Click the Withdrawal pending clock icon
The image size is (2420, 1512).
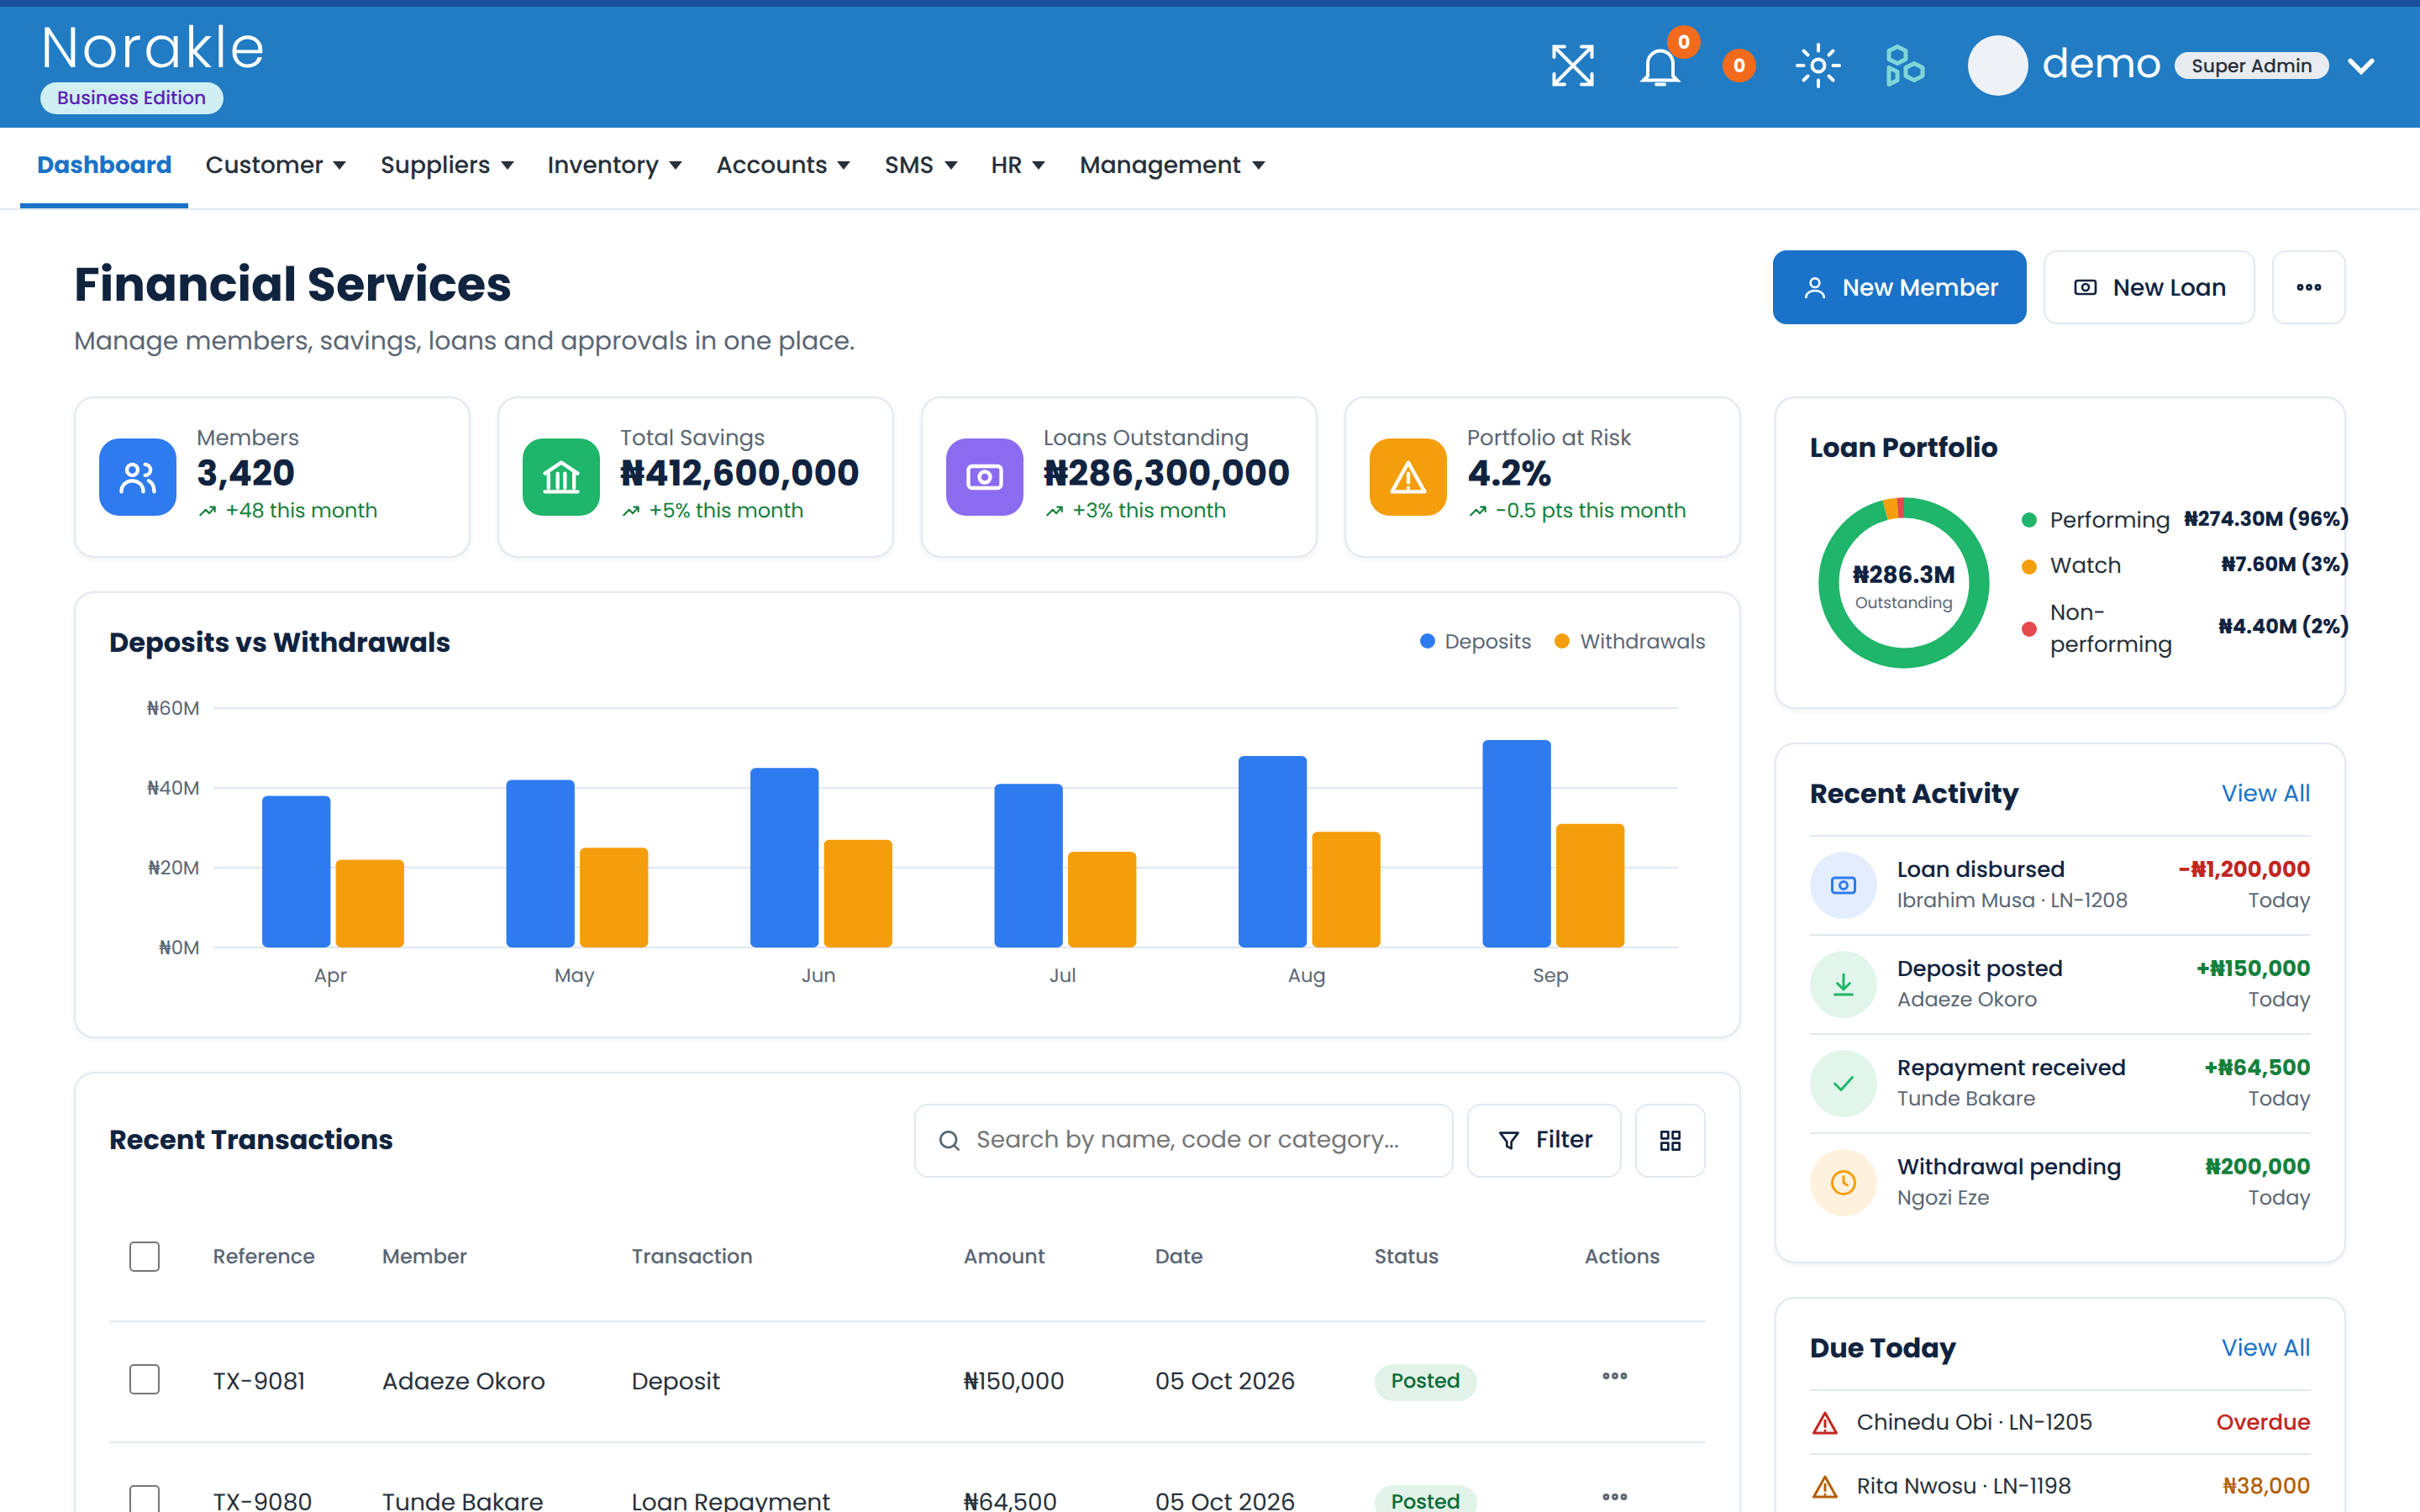tap(1843, 1182)
